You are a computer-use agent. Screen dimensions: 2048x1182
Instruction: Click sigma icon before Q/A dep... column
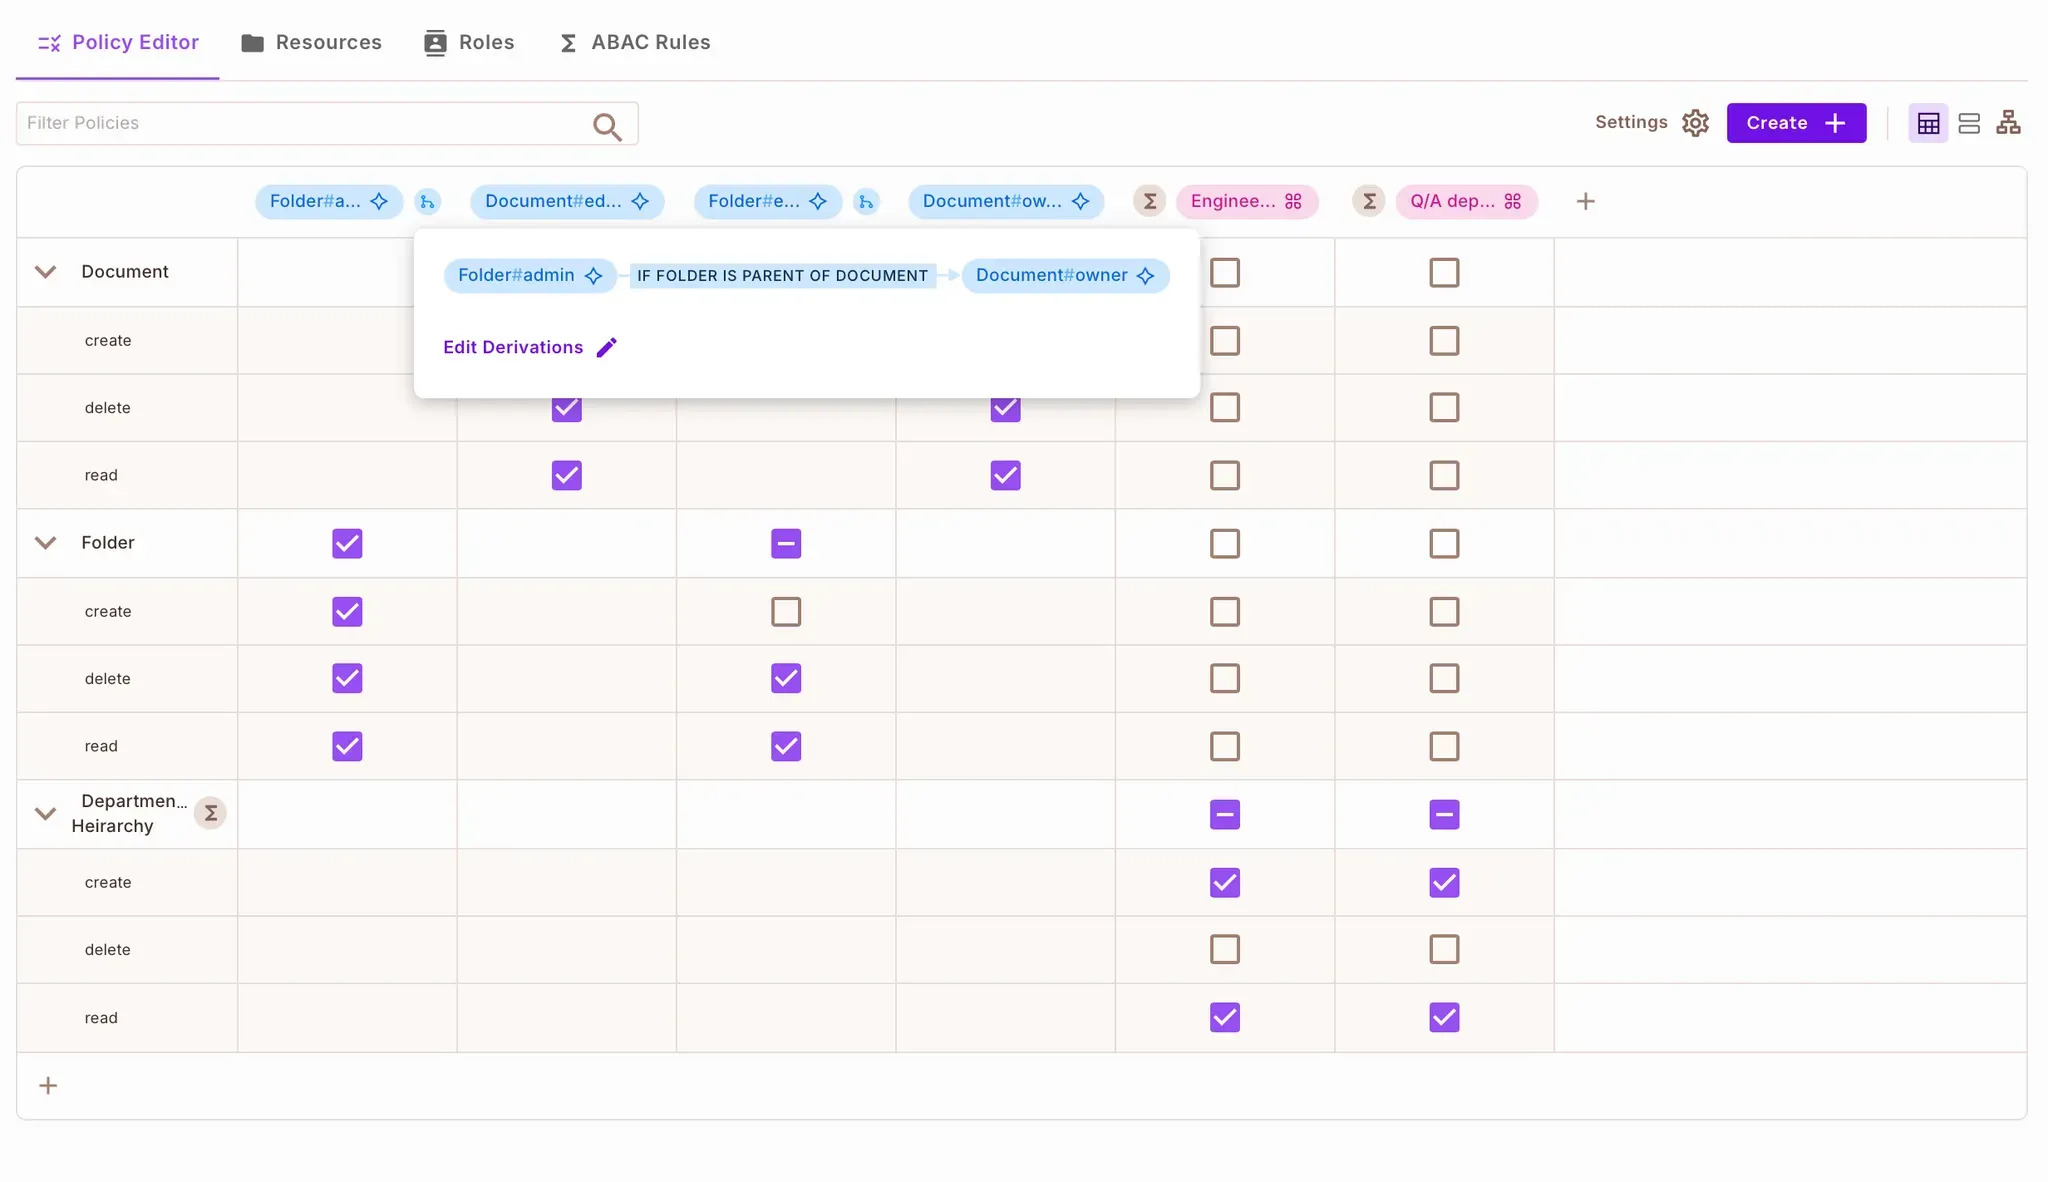click(x=1369, y=202)
